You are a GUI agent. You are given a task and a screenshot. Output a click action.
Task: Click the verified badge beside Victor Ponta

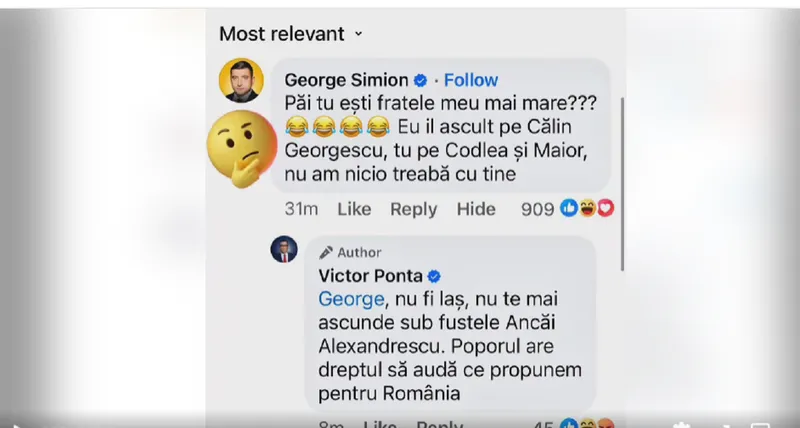click(435, 276)
